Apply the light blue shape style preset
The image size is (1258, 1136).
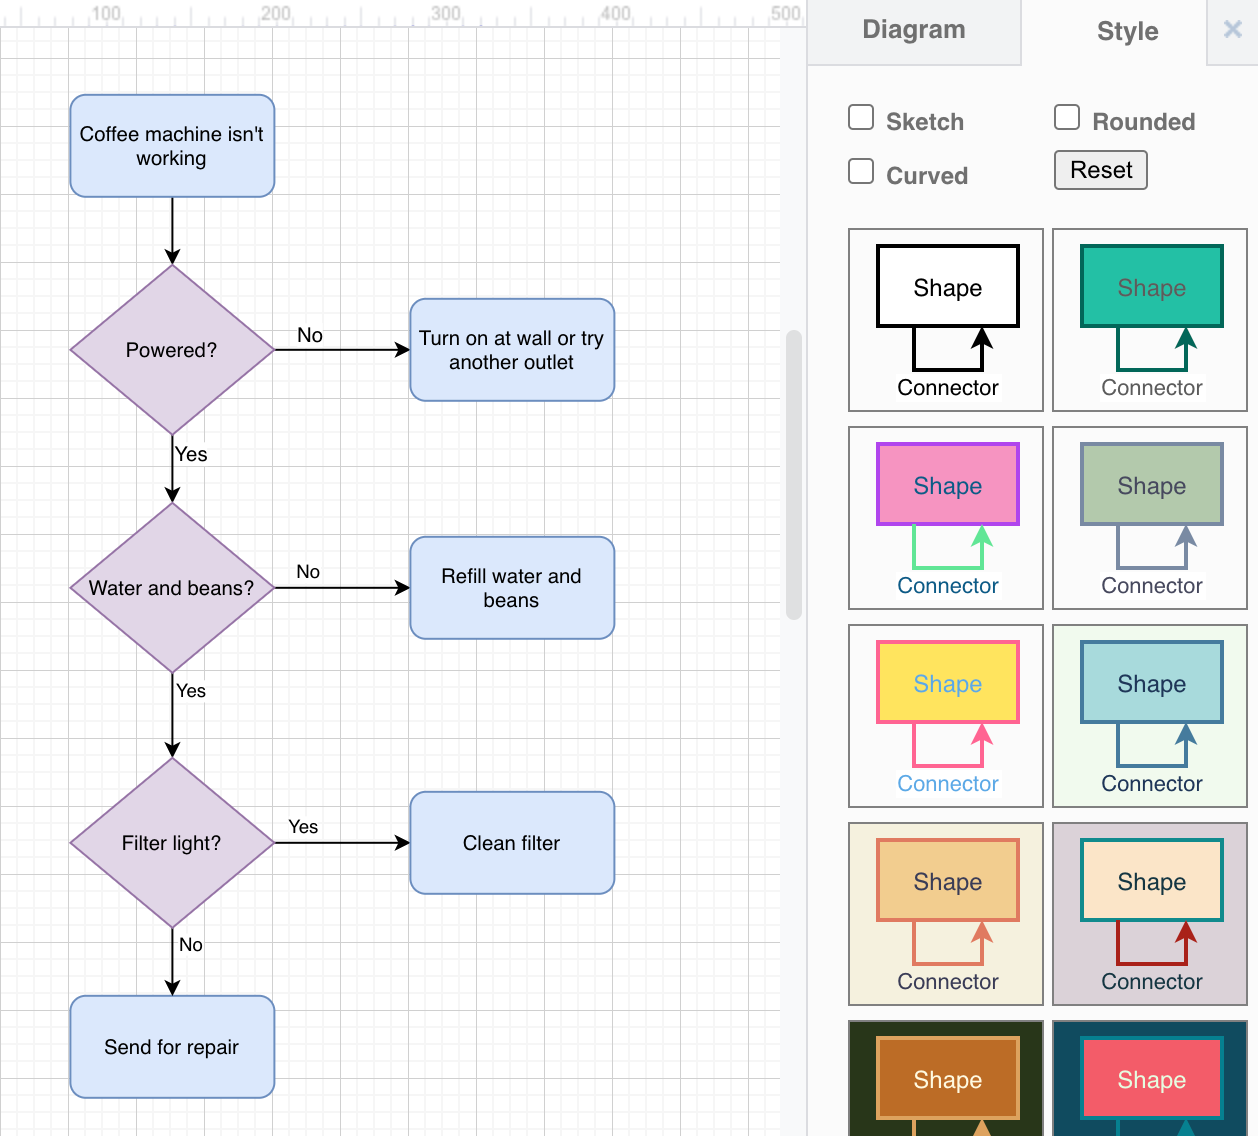click(1149, 716)
